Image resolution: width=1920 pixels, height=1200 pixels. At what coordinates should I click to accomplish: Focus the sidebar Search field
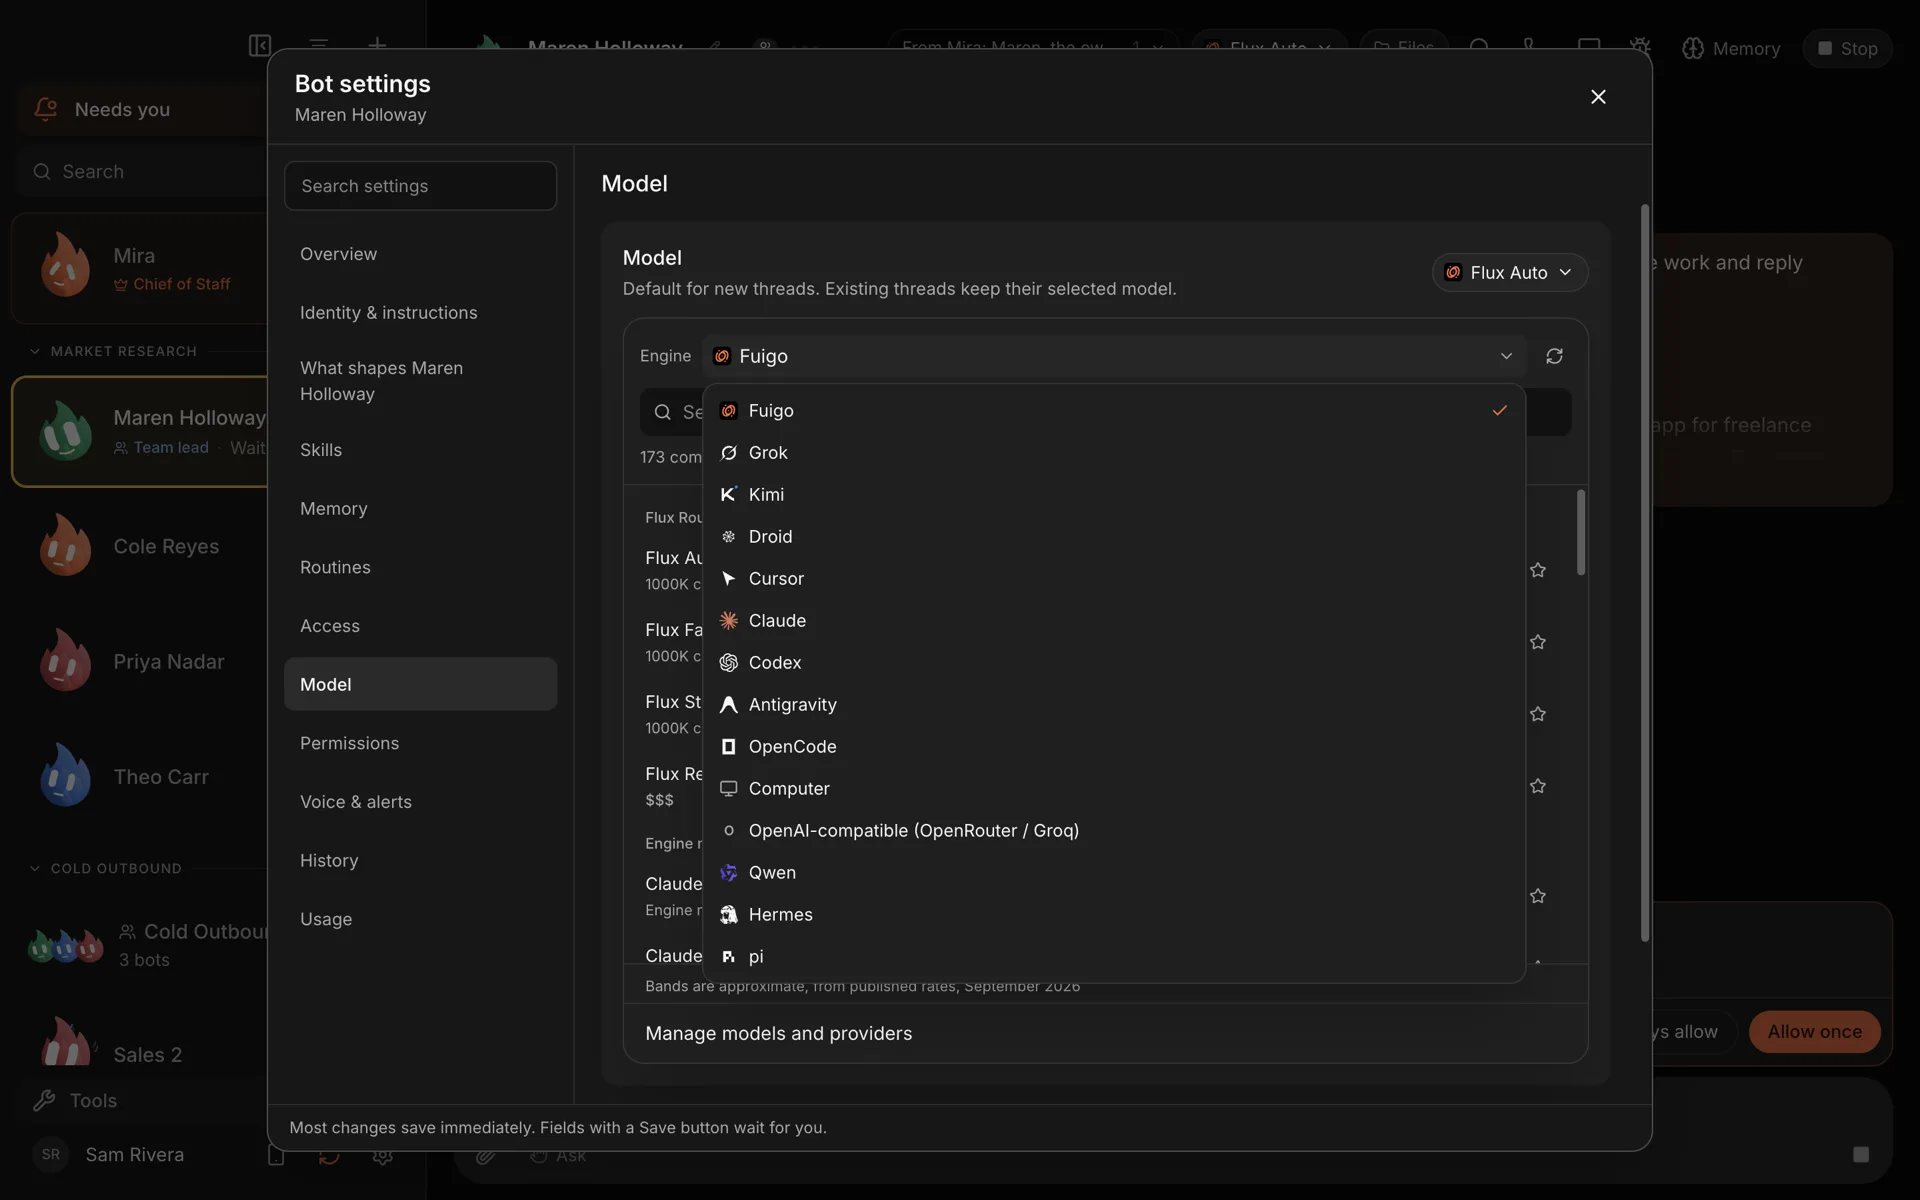142,171
